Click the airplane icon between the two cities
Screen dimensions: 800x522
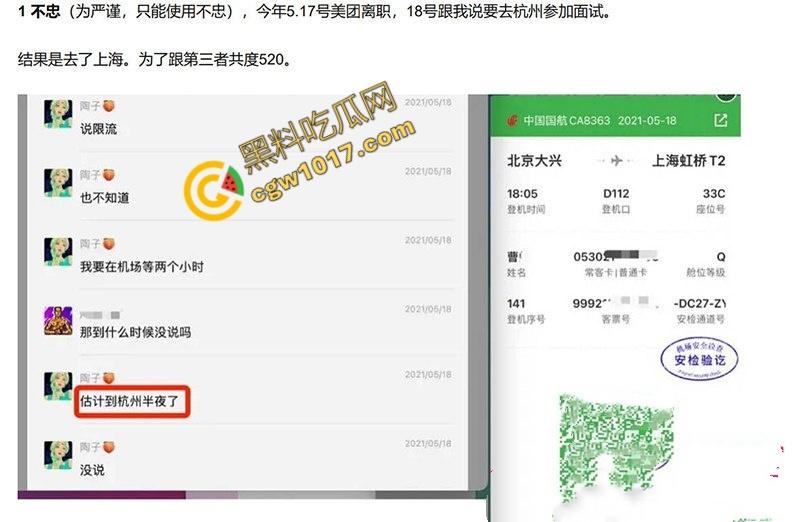[x=614, y=160]
